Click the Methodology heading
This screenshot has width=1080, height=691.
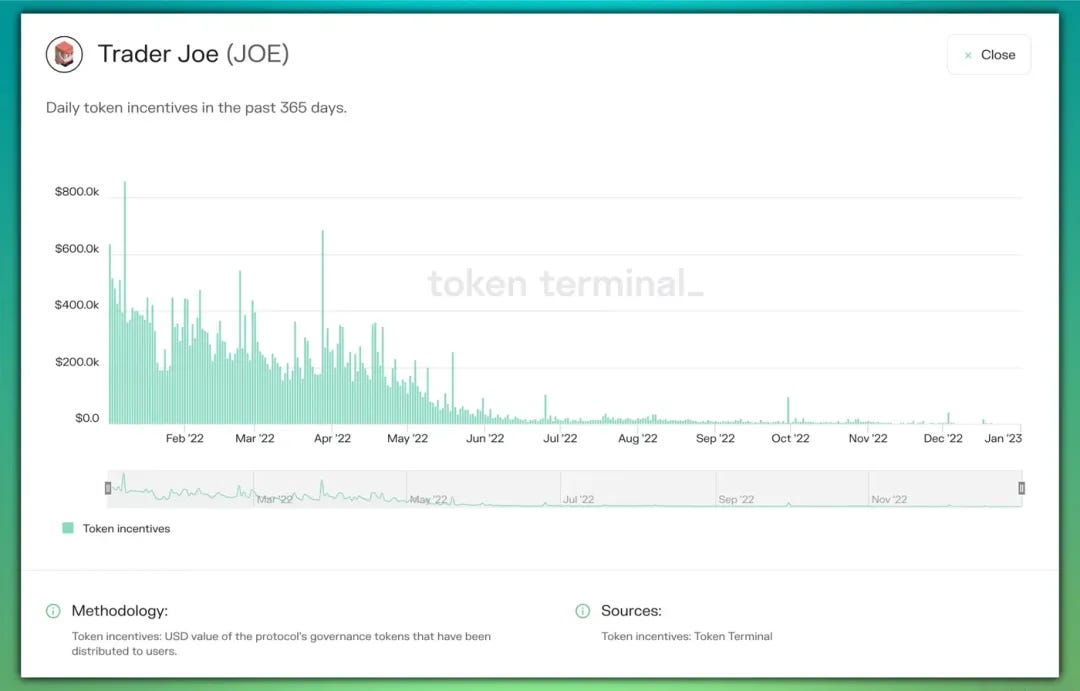(120, 611)
